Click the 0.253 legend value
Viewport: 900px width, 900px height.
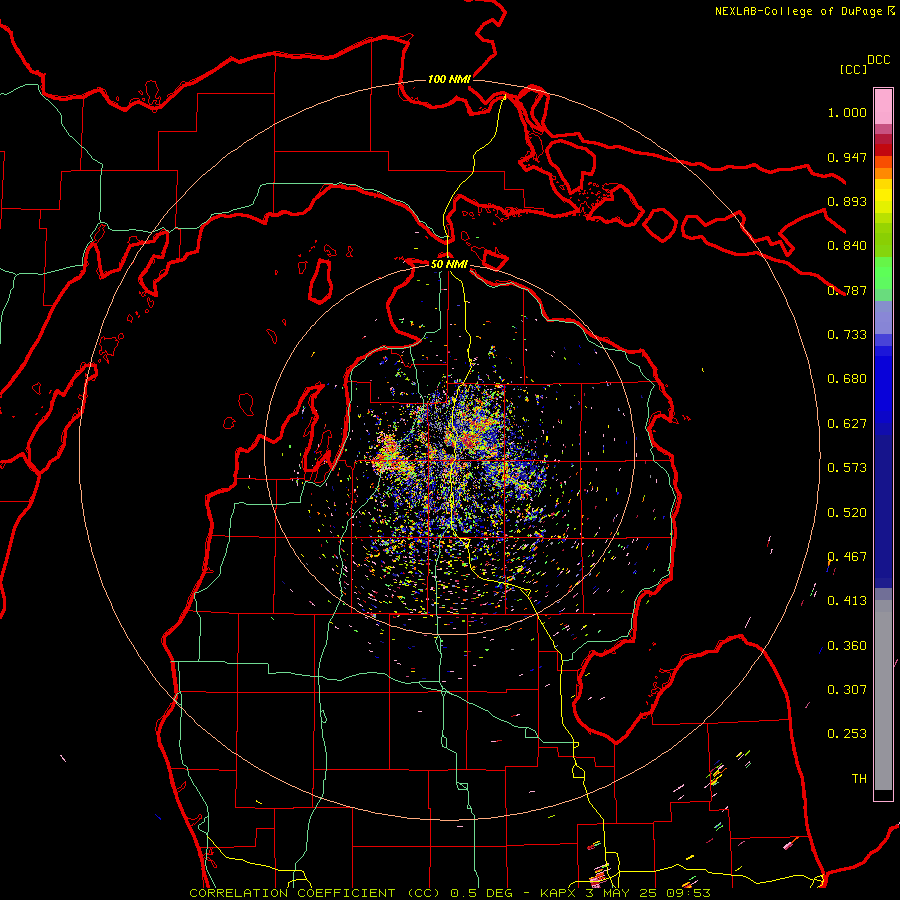point(847,734)
